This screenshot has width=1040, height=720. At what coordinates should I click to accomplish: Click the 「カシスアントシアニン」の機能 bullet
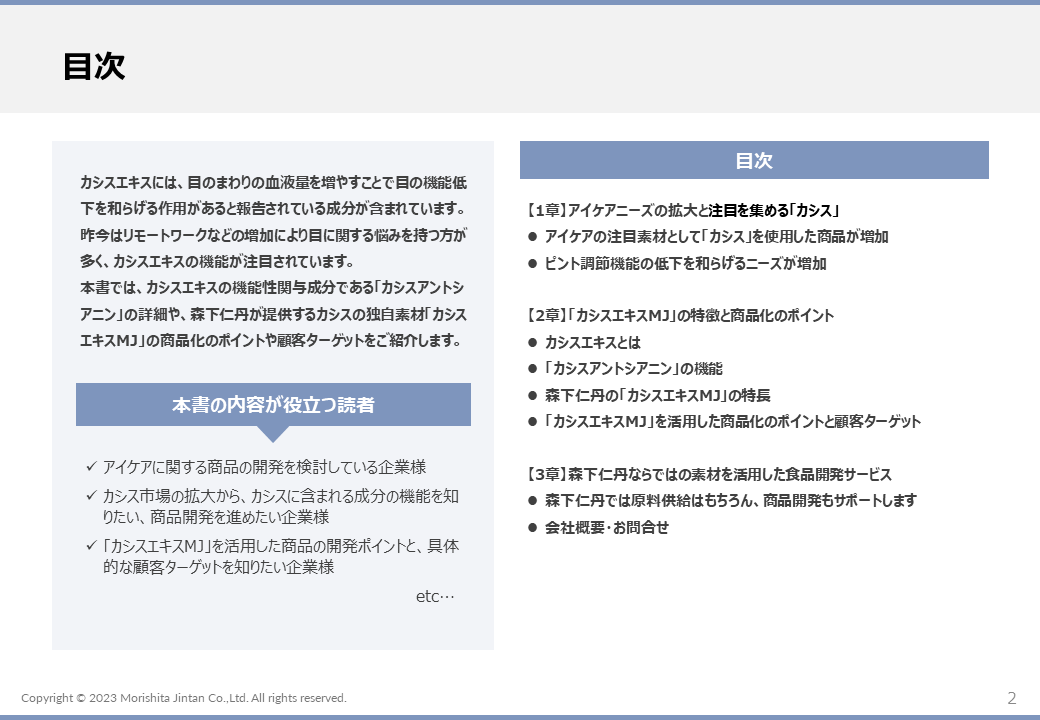coord(625,369)
